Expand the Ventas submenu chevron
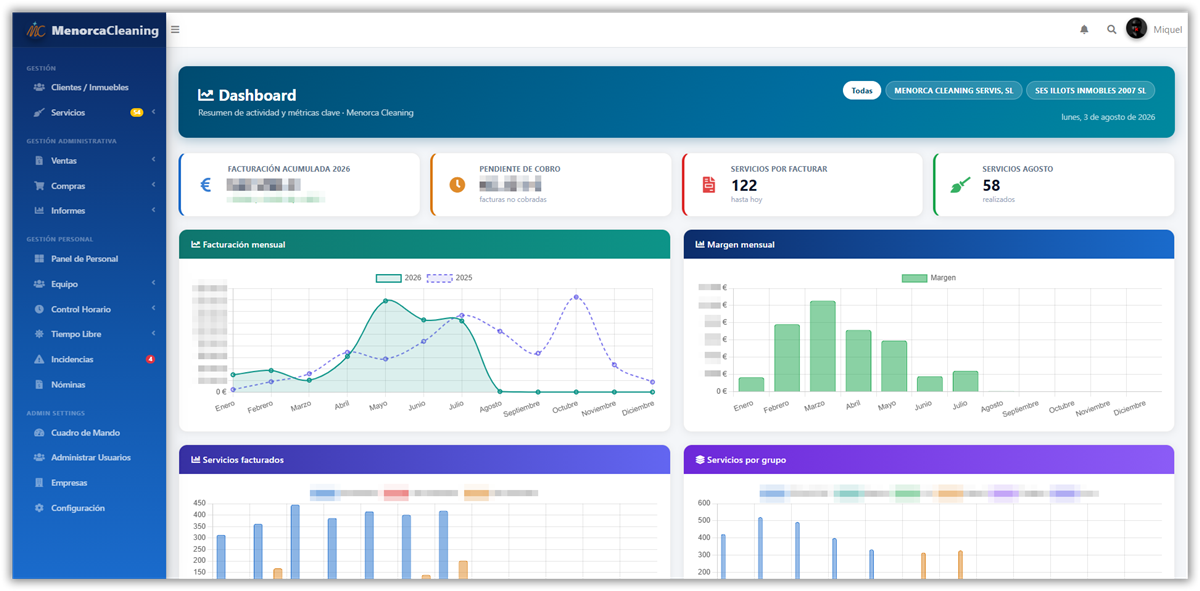Image resolution: width=1200 pixels, height=591 pixels. [x=154, y=161]
